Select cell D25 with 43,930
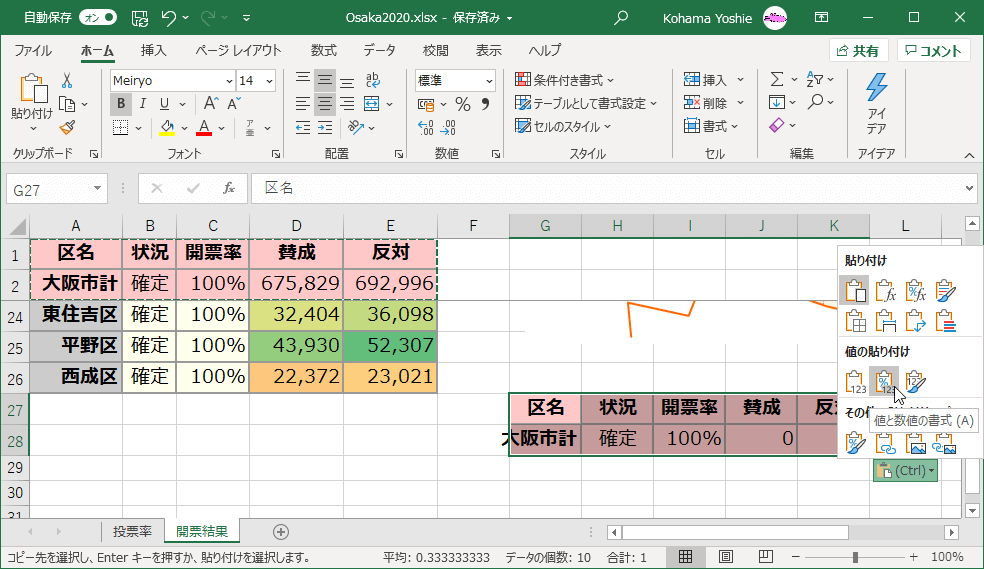The height and width of the screenshot is (569, 984). [296, 346]
